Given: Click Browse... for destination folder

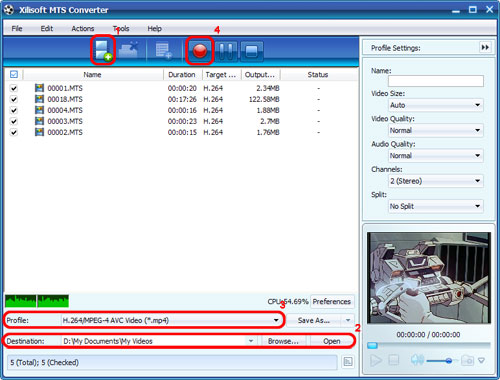Looking at the screenshot, I should [x=283, y=341].
